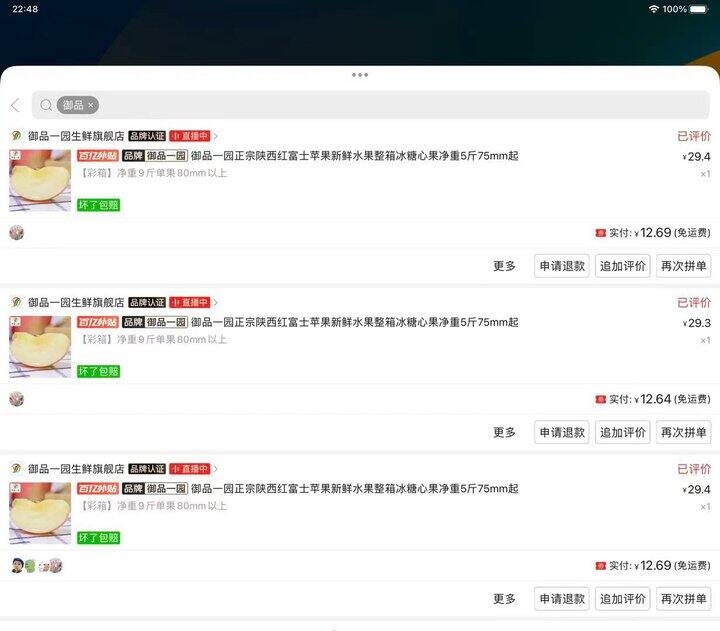Tap the 坏了包赔 tag on second order

(x=99, y=371)
